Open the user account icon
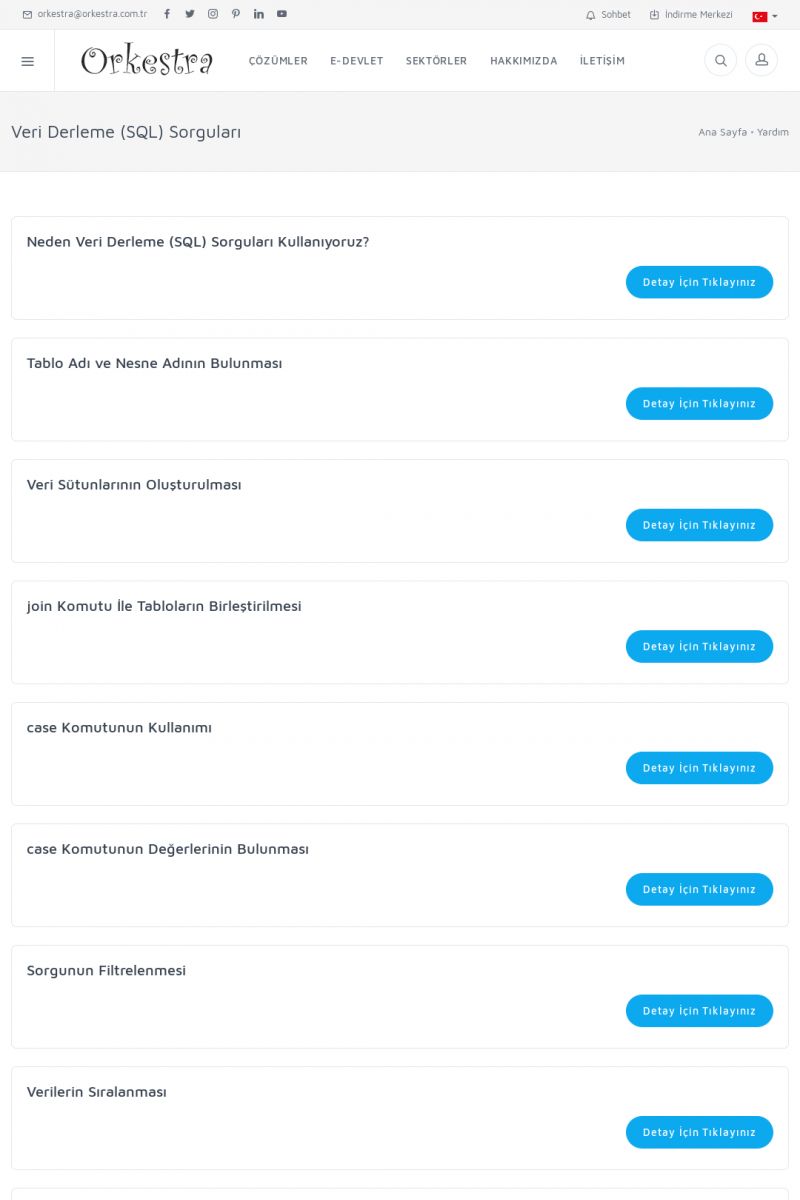 pyautogui.click(x=761, y=60)
